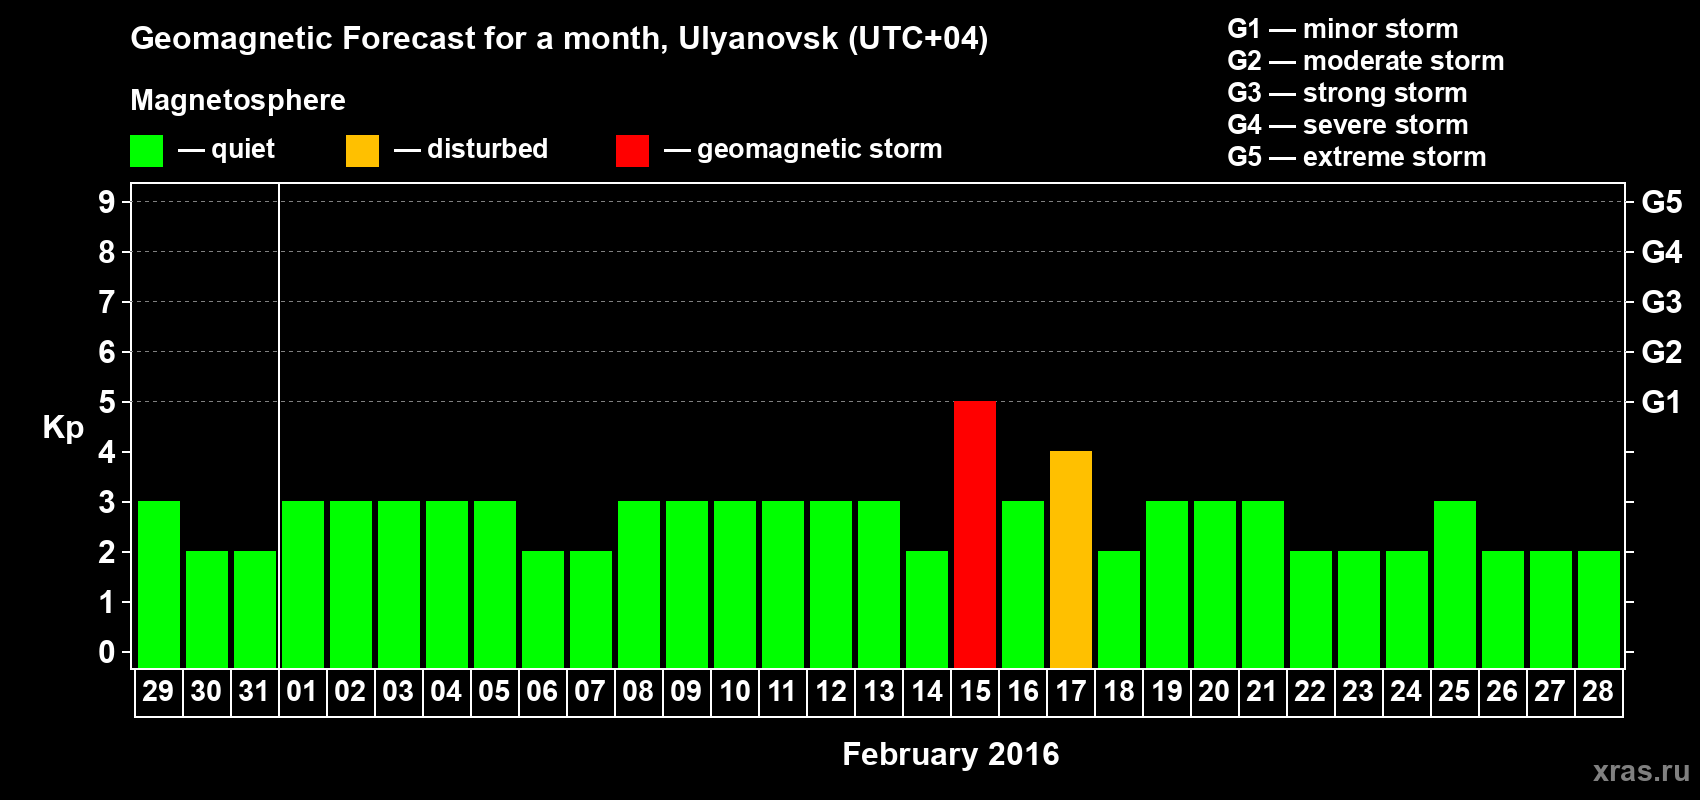
Task: Click the G2 label on right axis
Action: coord(1662,352)
